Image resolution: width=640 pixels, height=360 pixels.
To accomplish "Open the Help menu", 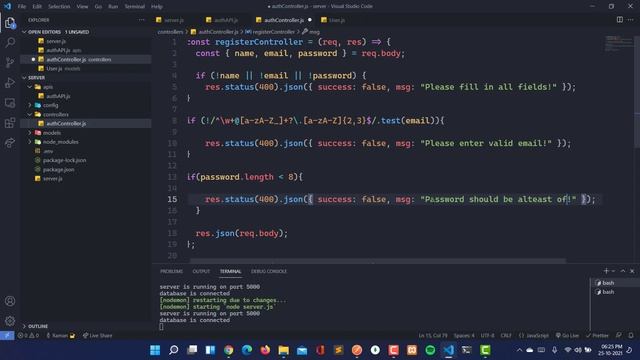I will coord(157,7).
